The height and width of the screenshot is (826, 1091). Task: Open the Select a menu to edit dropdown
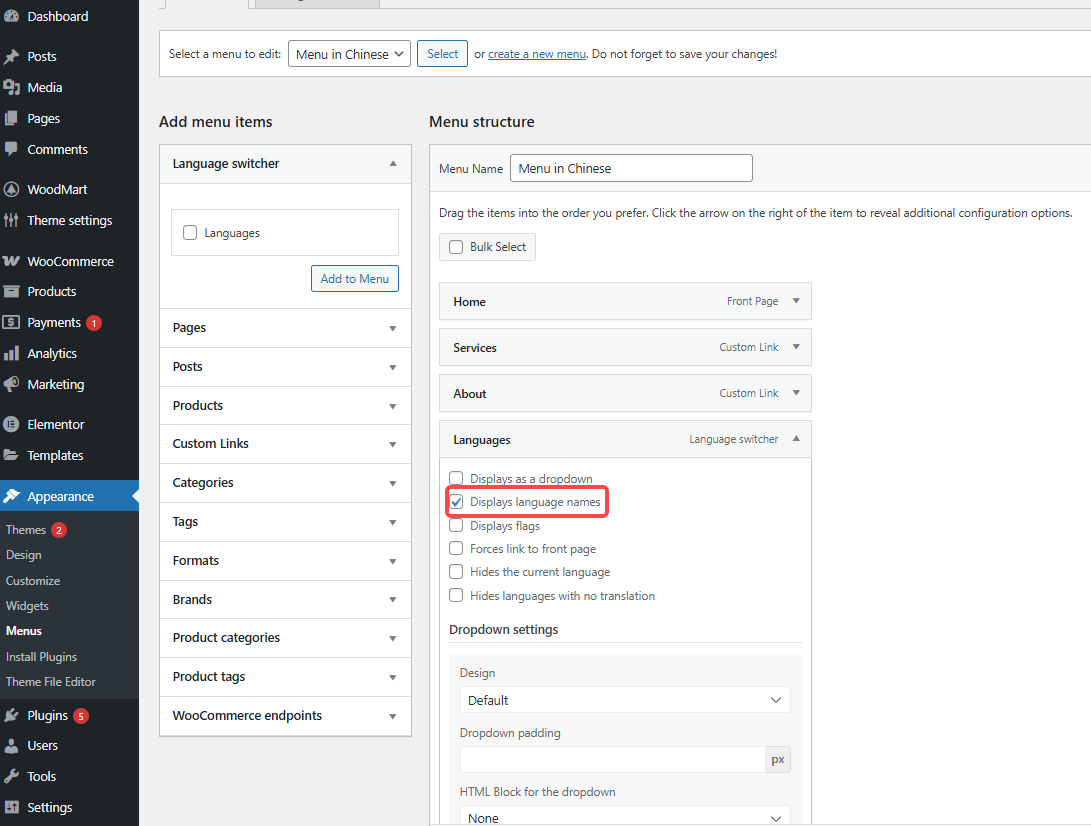click(x=349, y=54)
